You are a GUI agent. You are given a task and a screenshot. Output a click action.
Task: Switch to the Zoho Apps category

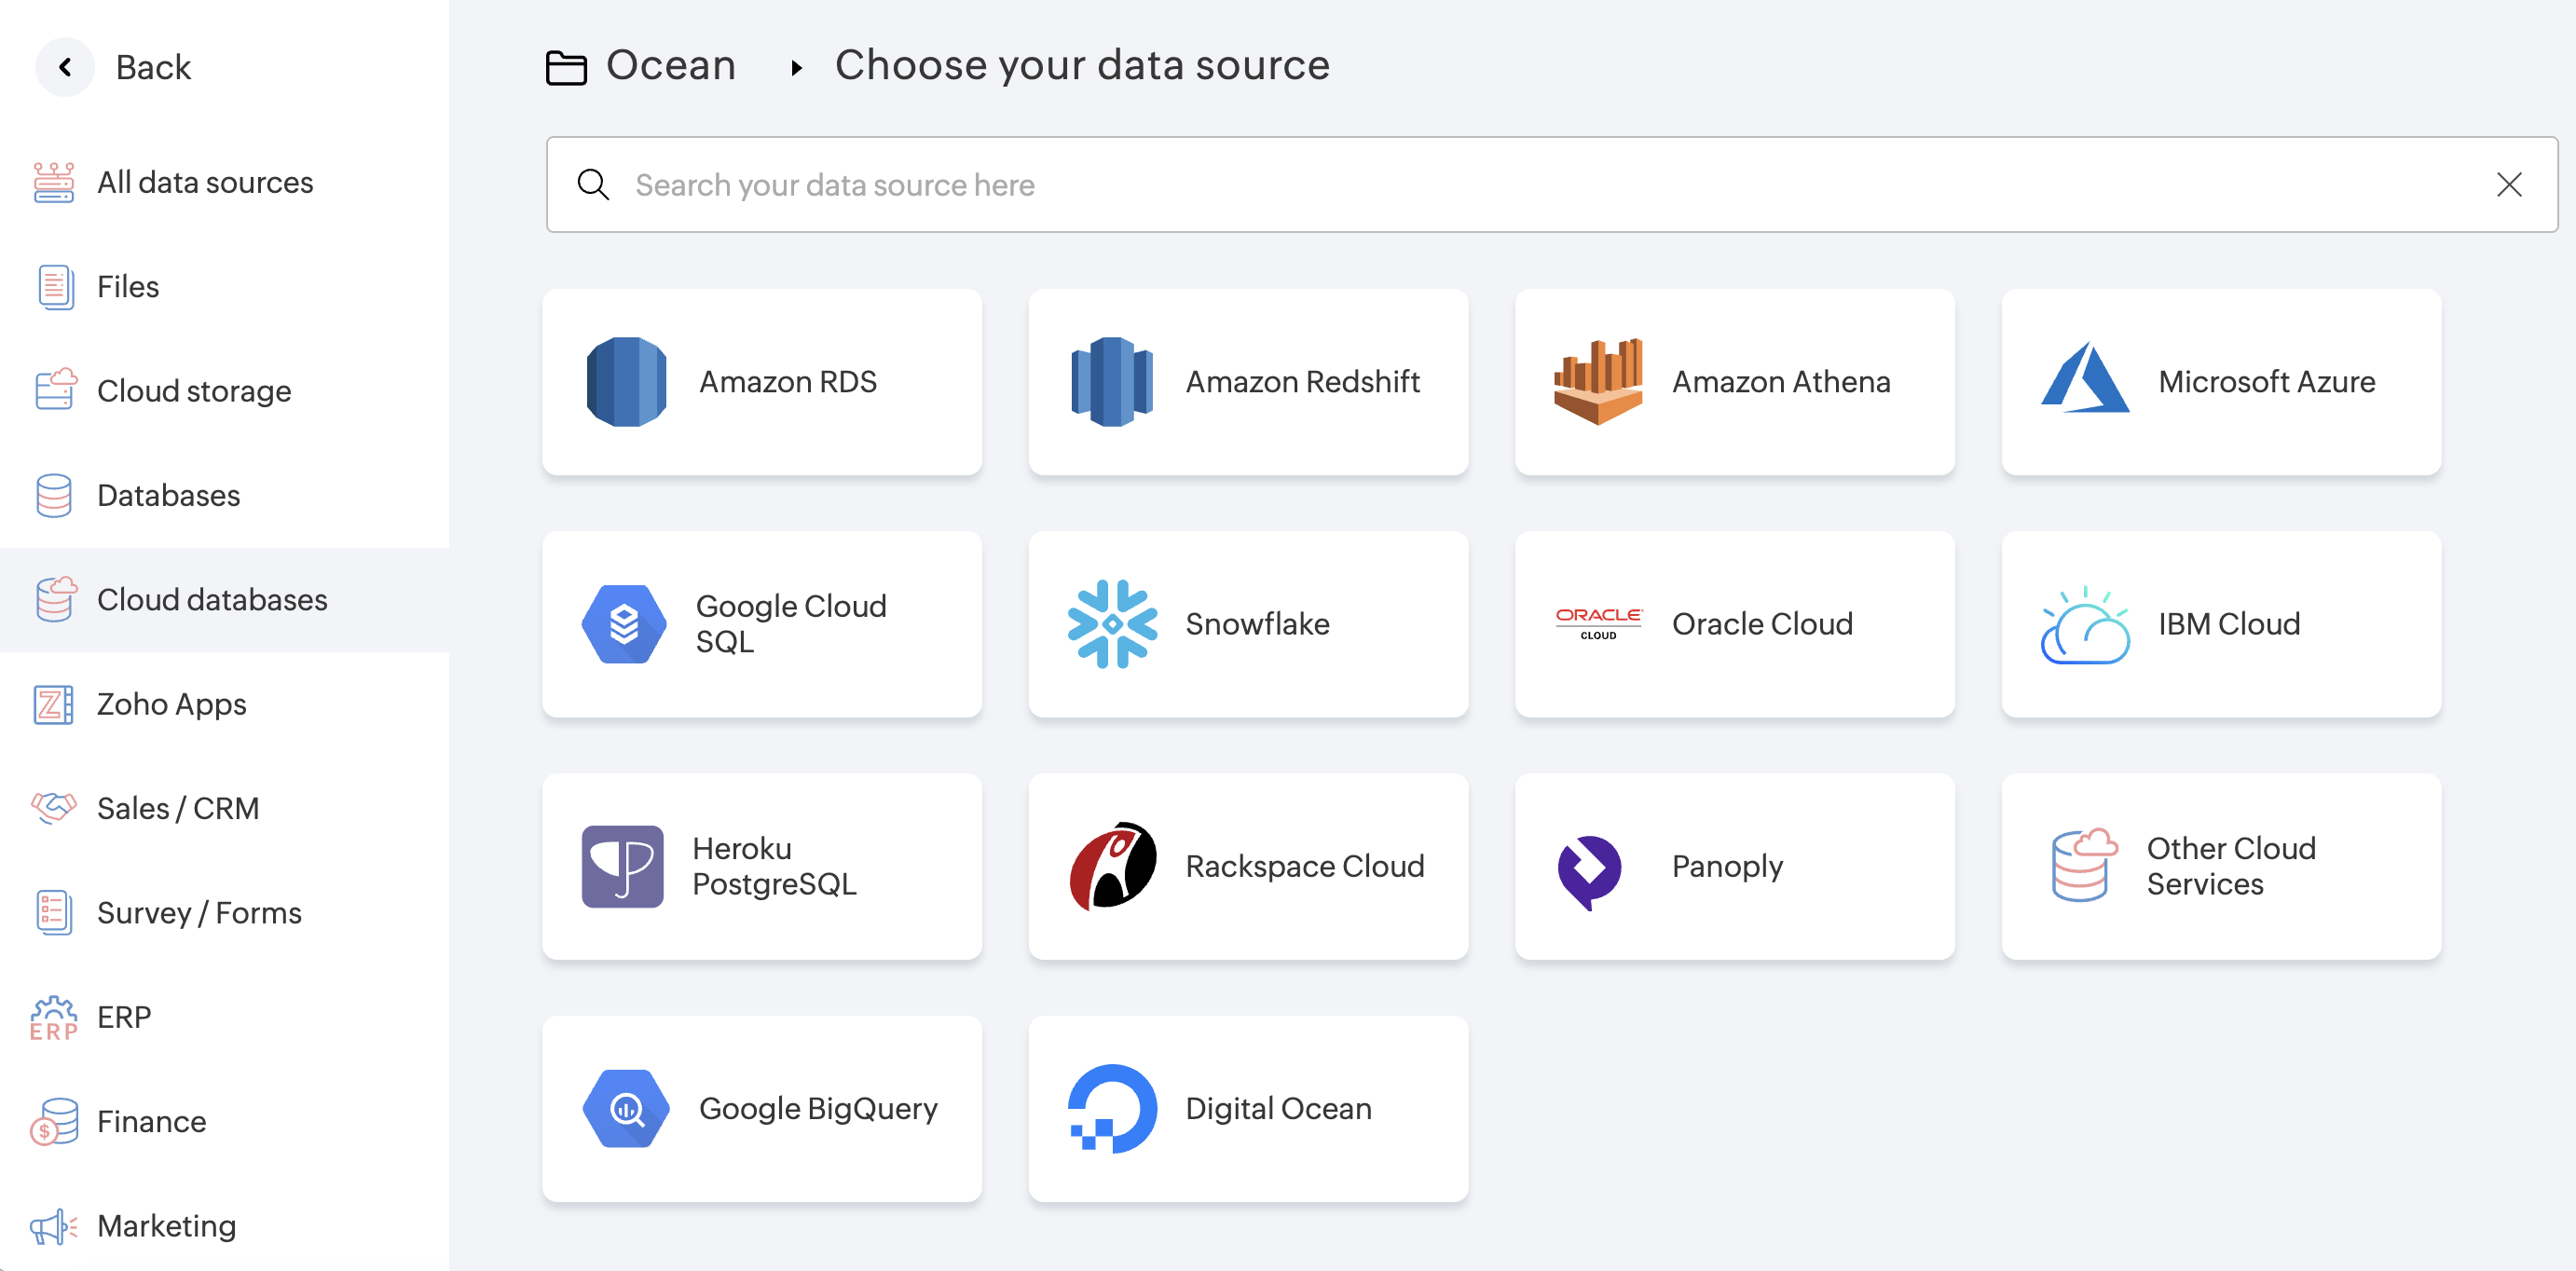pyautogui.click(x=171, y=704)
